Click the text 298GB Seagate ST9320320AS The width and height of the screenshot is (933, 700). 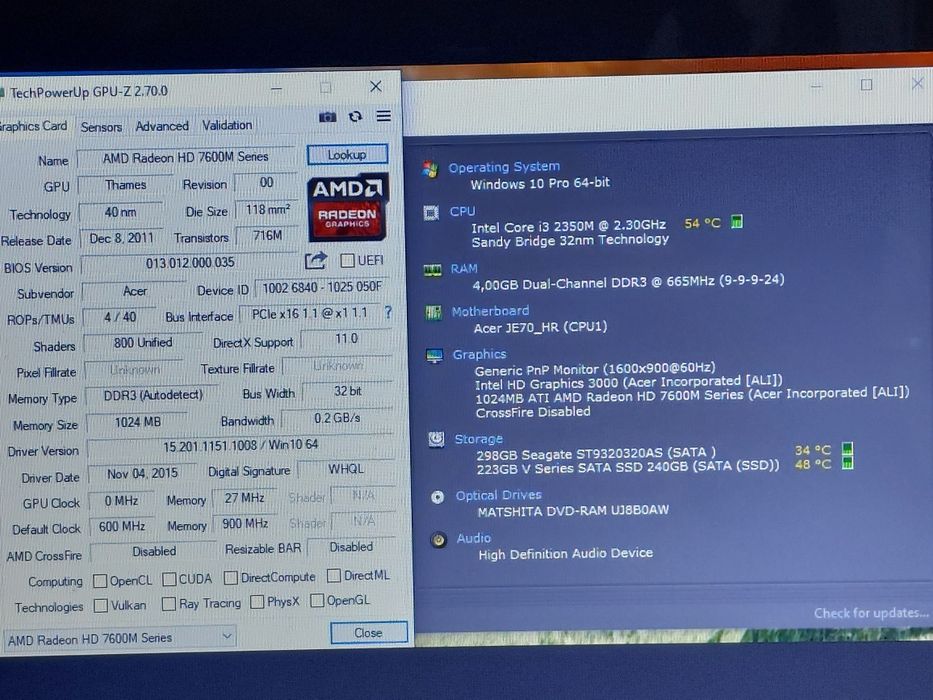569,454
